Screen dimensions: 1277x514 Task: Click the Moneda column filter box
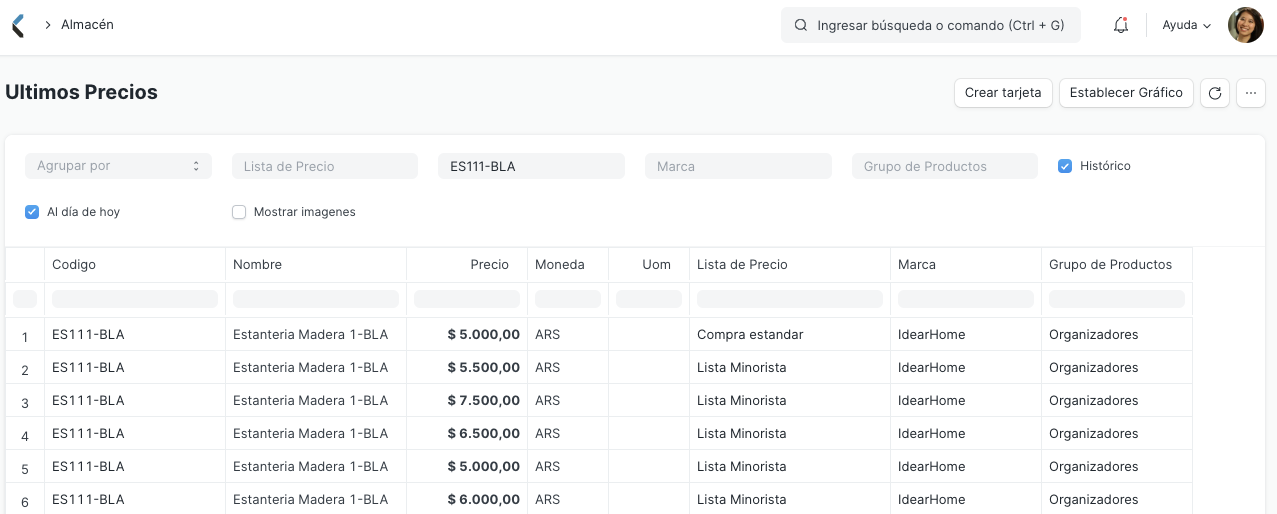(x=568, y=299)
